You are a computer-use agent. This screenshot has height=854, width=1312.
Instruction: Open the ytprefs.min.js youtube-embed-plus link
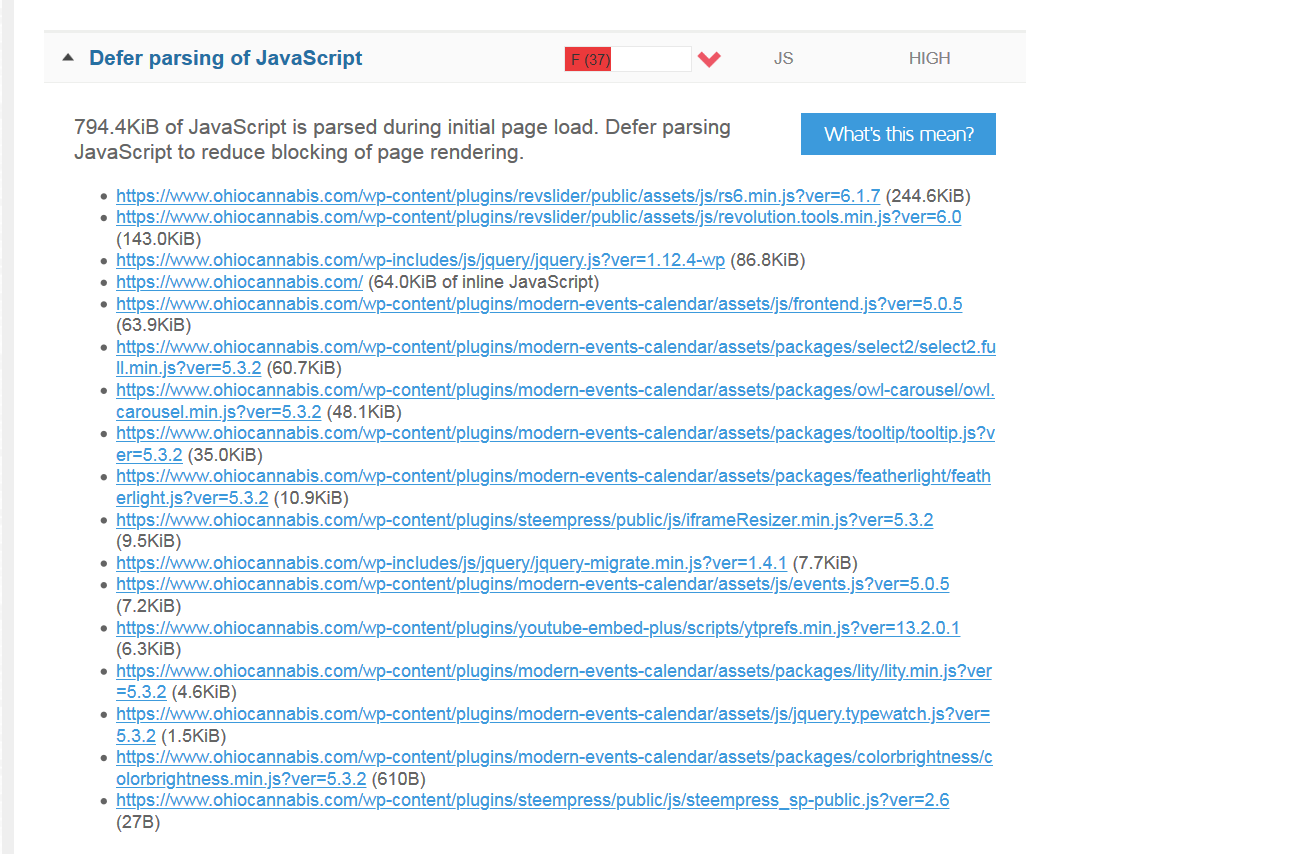537,628
